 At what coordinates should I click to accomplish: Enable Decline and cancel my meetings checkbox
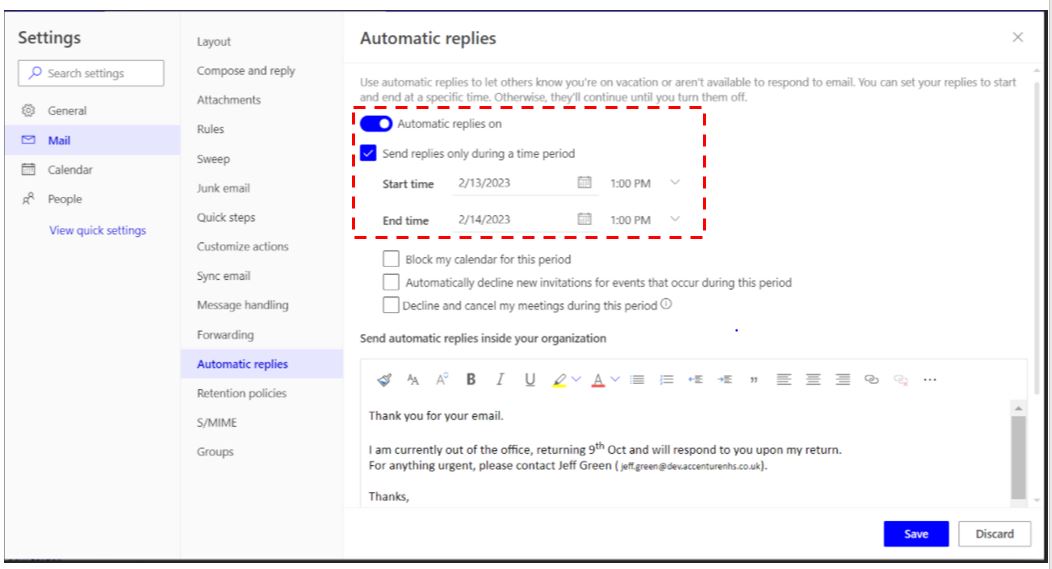pos(390,305)
